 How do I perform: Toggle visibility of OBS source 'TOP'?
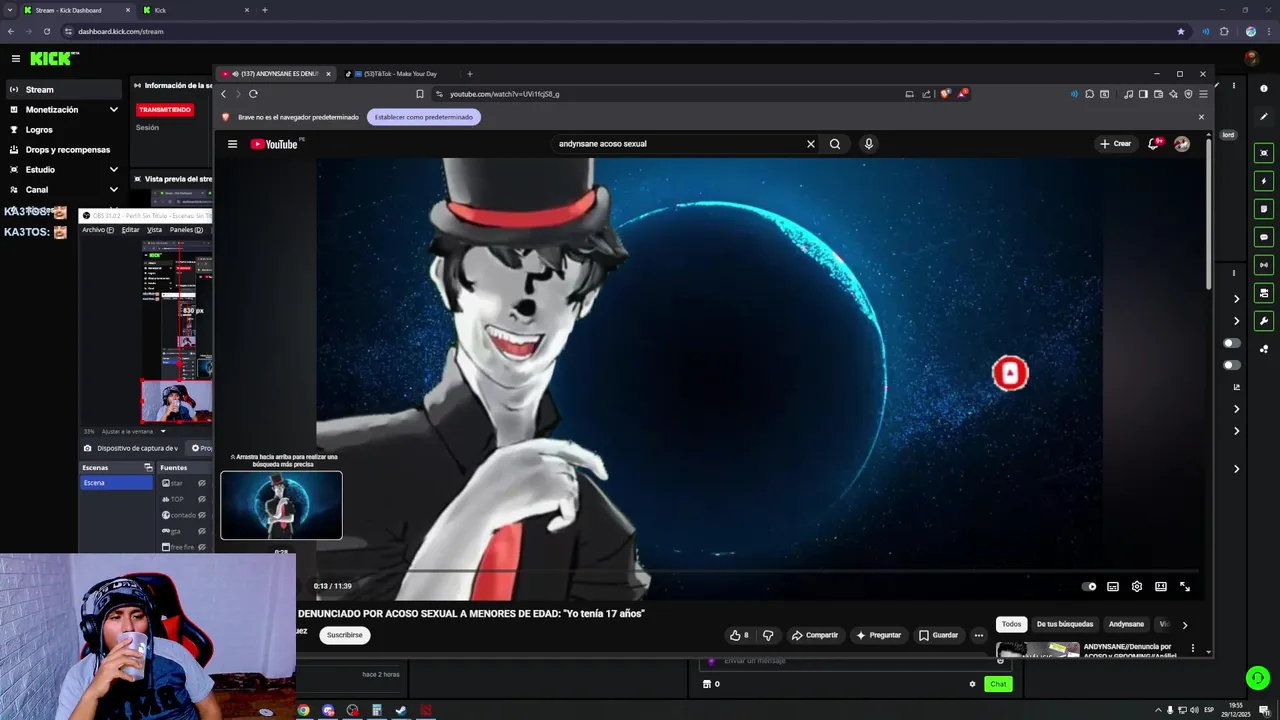click(x=201, y=499)
